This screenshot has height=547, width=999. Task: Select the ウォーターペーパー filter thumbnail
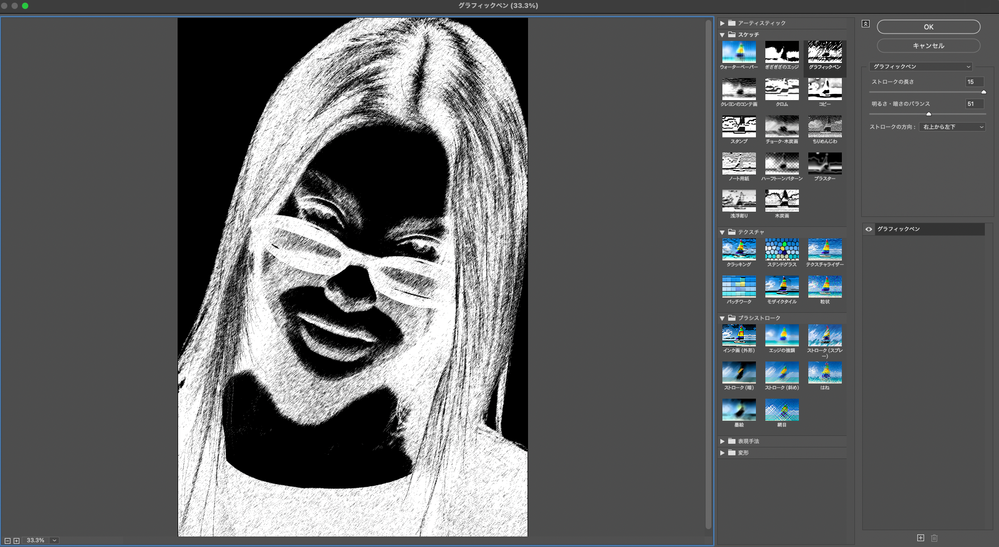click(x=738, y=52)
